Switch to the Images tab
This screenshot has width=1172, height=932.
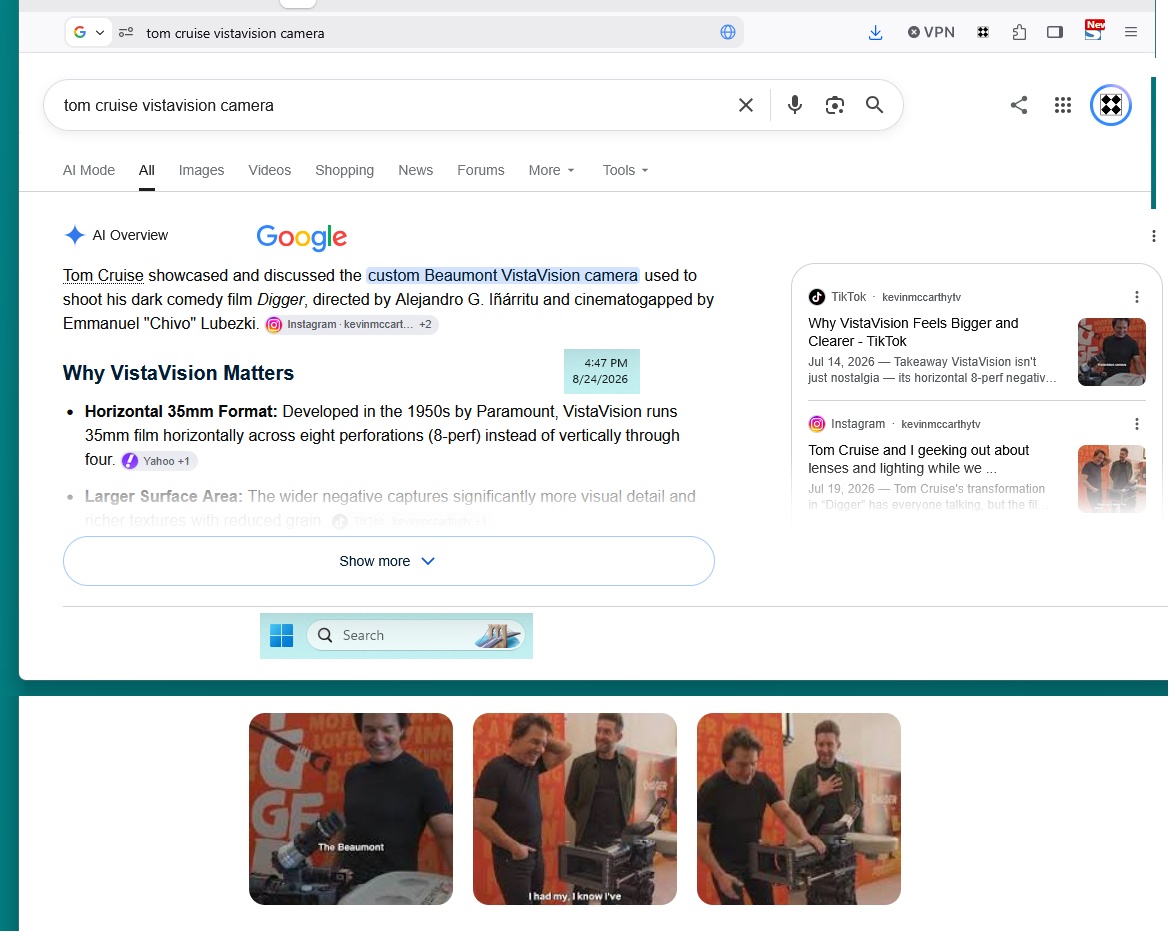[x=201, y=170]
